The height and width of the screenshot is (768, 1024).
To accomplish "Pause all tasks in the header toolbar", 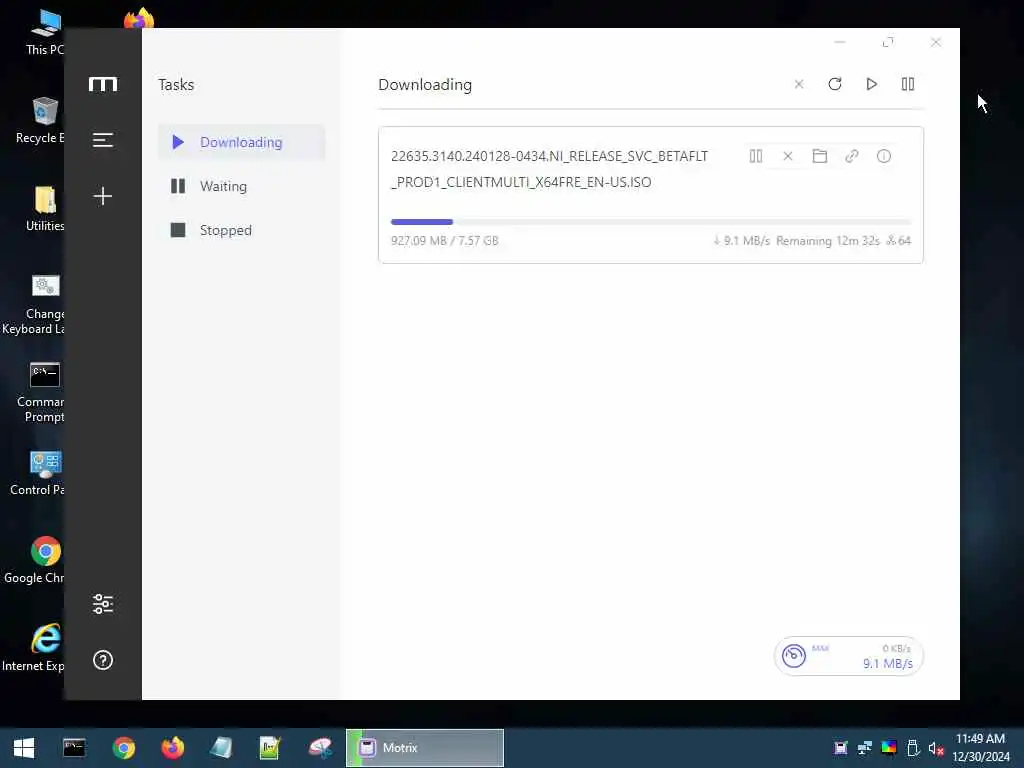I will coord(908,84).
